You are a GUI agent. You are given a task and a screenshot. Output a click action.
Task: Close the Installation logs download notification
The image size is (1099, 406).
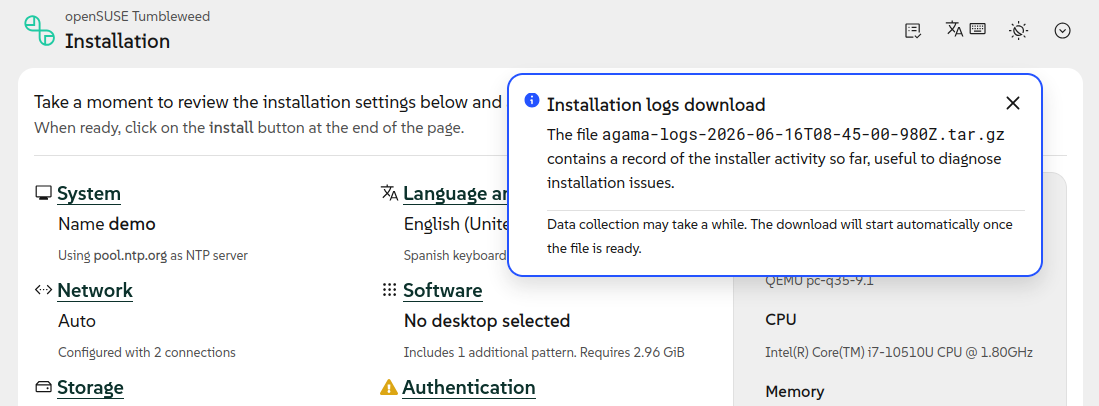pos(1012,104)
